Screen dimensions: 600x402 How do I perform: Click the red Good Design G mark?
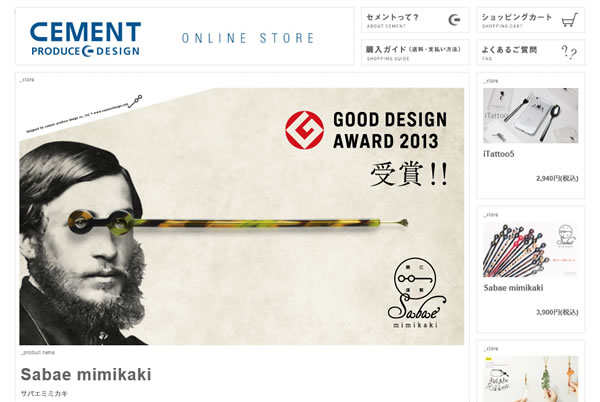coord(304,130)
